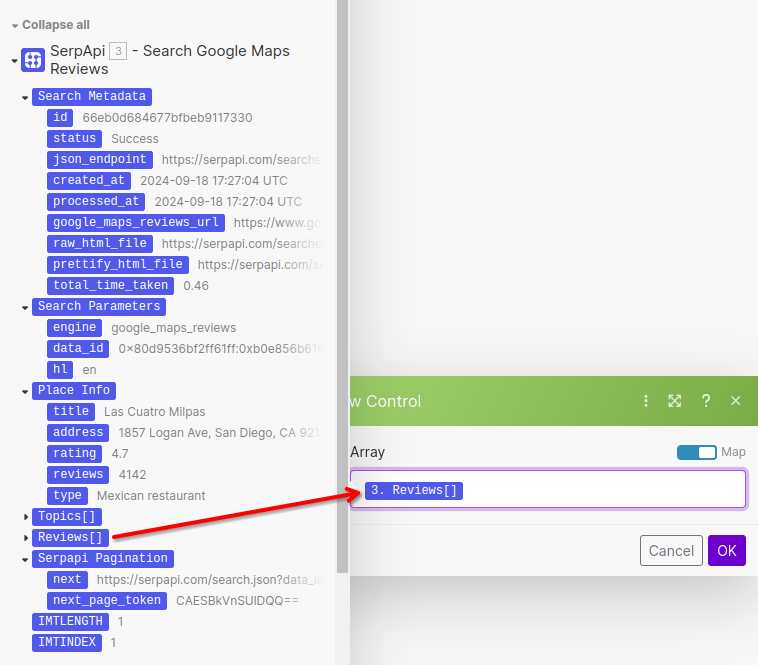
Task: Open help question mark icon
Action: 706,401
